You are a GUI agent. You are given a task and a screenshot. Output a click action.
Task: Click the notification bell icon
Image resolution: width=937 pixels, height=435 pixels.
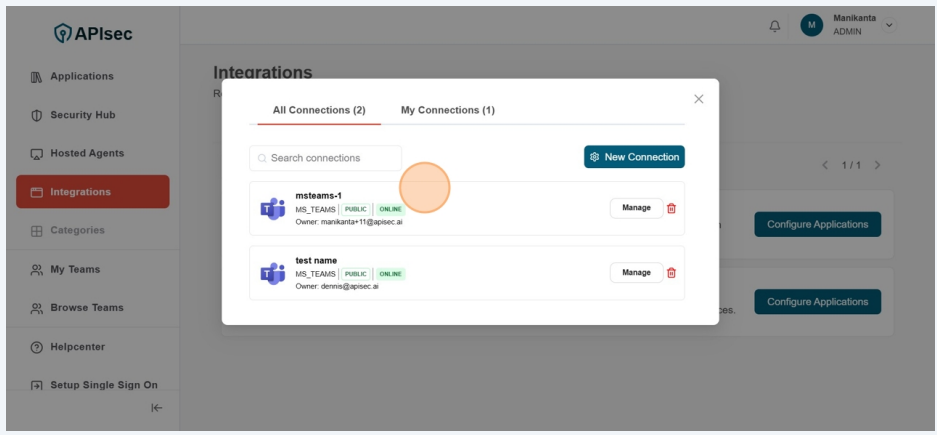[775, 26]
